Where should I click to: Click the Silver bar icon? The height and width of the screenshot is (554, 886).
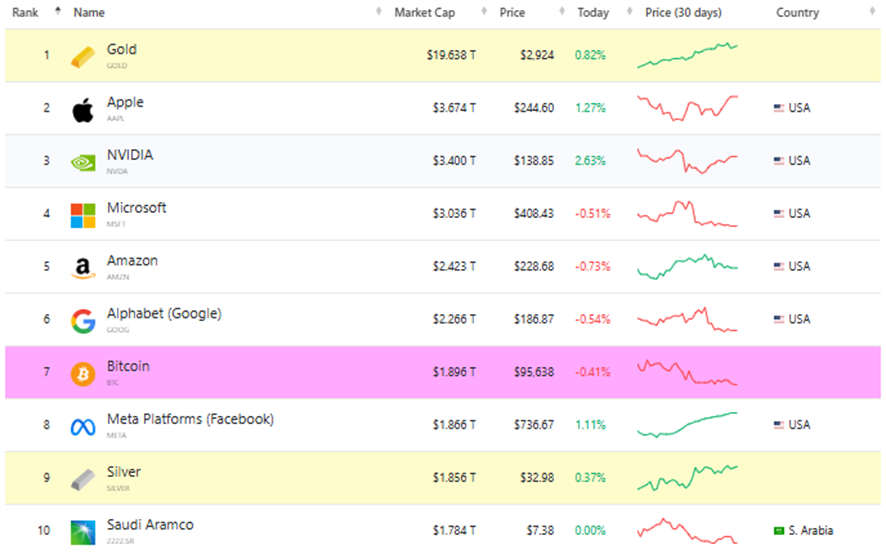[83, 479]
